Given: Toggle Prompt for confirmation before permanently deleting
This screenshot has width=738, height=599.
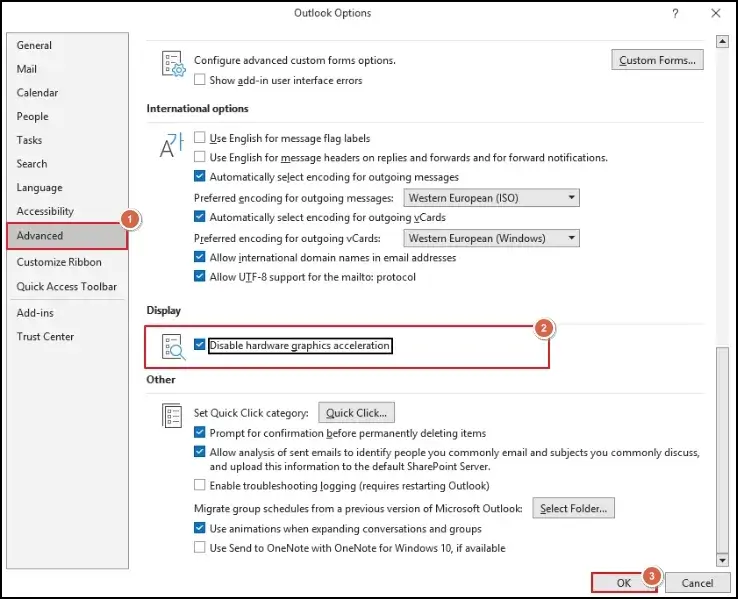Looking at the screenshot, I should [200, 432].
